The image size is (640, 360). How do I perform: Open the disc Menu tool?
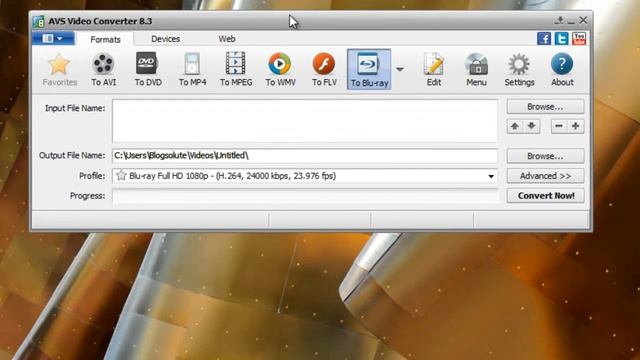tap(476, 70)
